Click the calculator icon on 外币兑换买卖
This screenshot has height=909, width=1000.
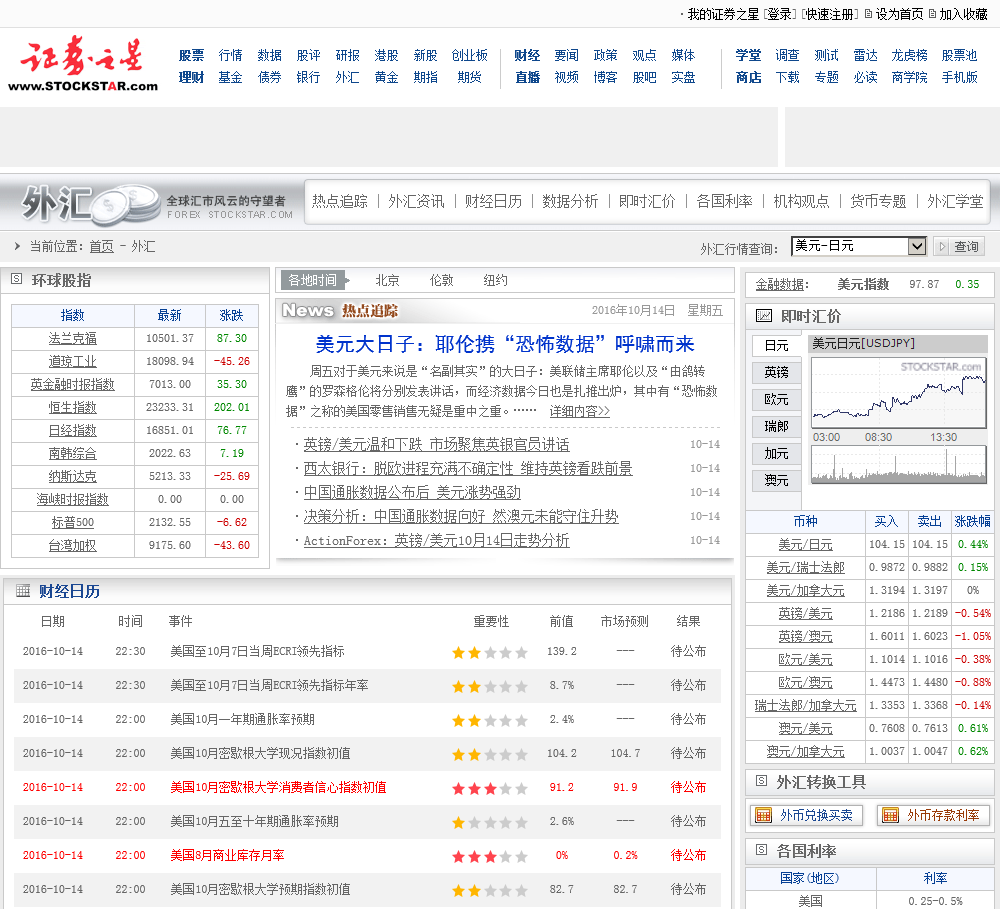(x=763, y=815)
